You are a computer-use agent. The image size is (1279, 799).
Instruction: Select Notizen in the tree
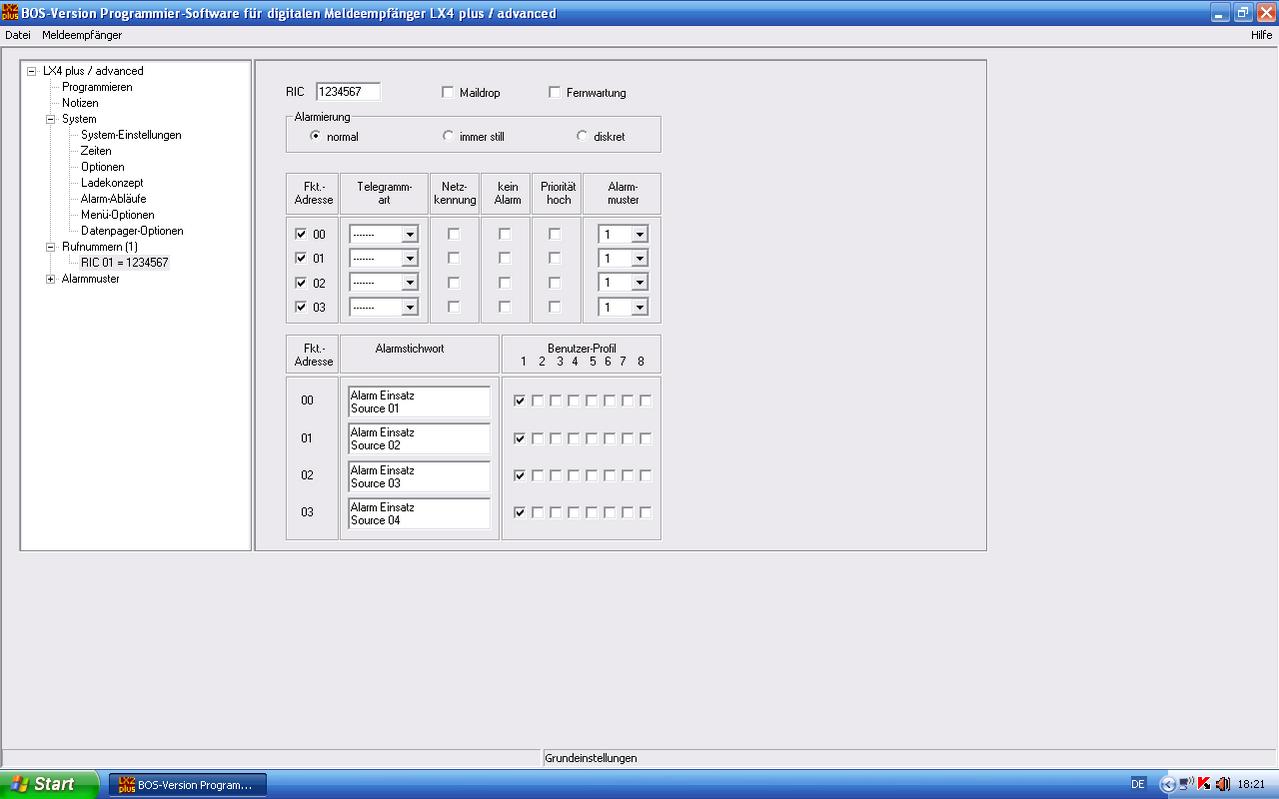point(80,103)
